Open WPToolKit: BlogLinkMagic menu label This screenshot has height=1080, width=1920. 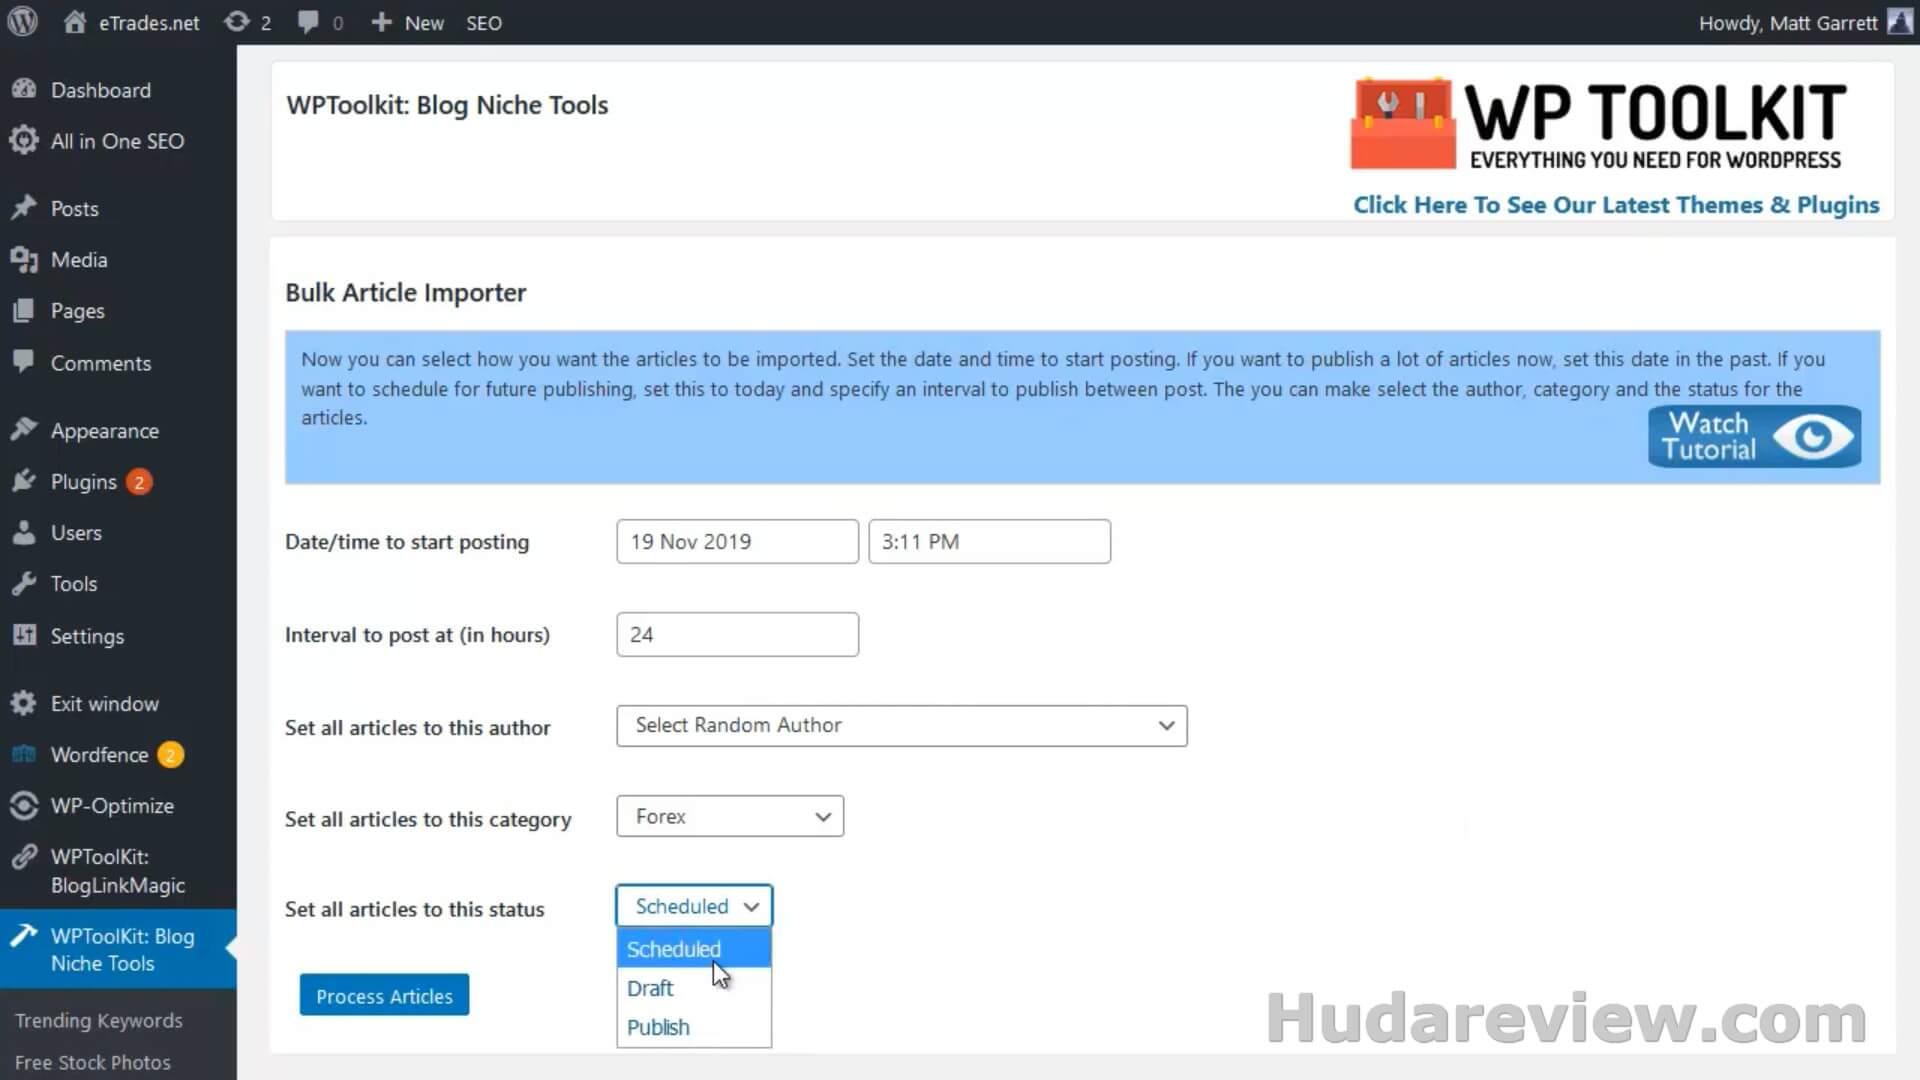pos(118,871)
